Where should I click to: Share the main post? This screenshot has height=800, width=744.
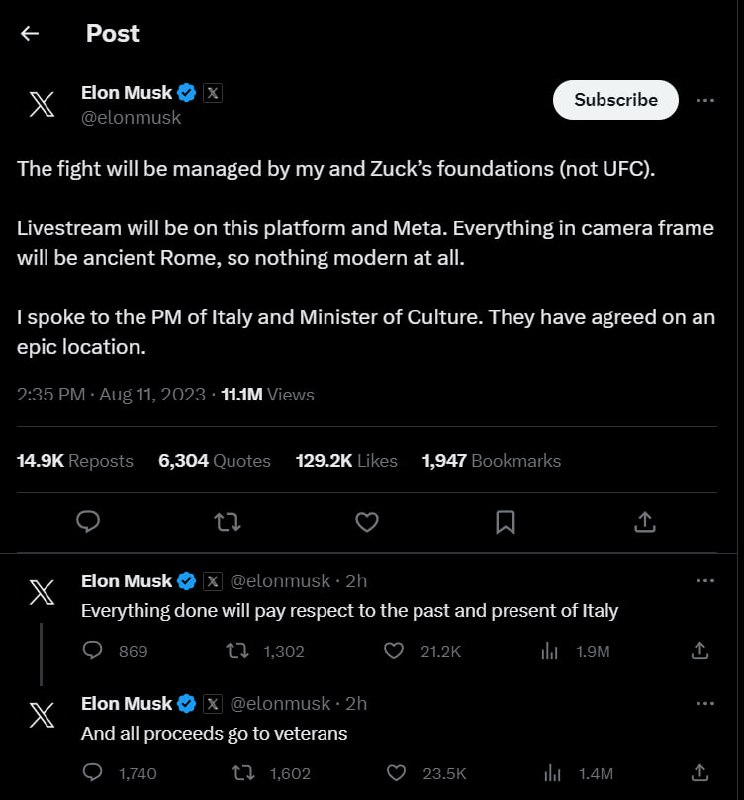(x=645, y=521)
